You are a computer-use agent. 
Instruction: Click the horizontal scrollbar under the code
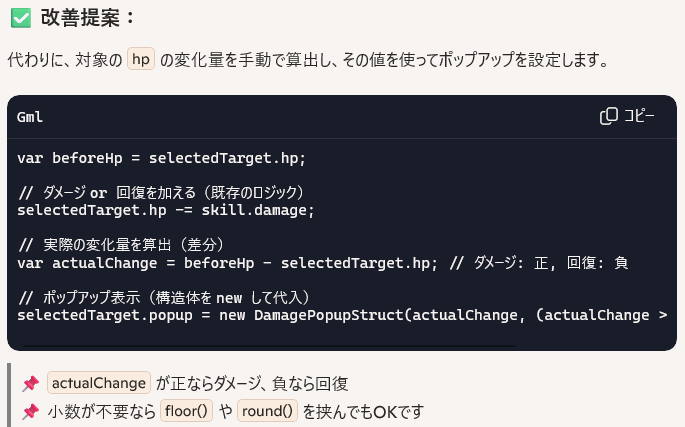[269, 346]
